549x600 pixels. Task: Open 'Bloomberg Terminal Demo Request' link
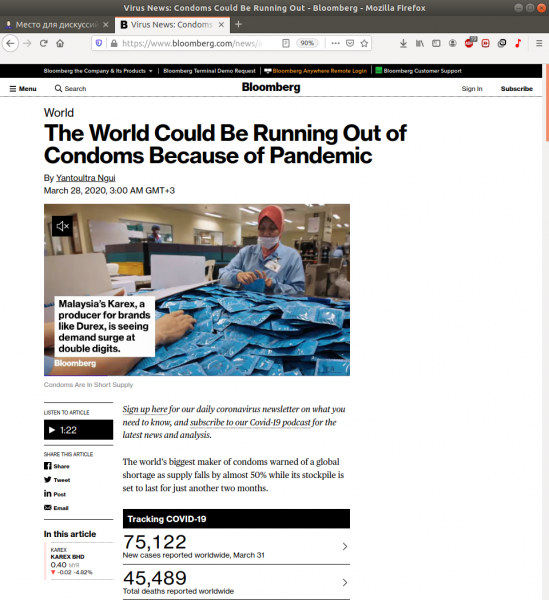[209, 71]
